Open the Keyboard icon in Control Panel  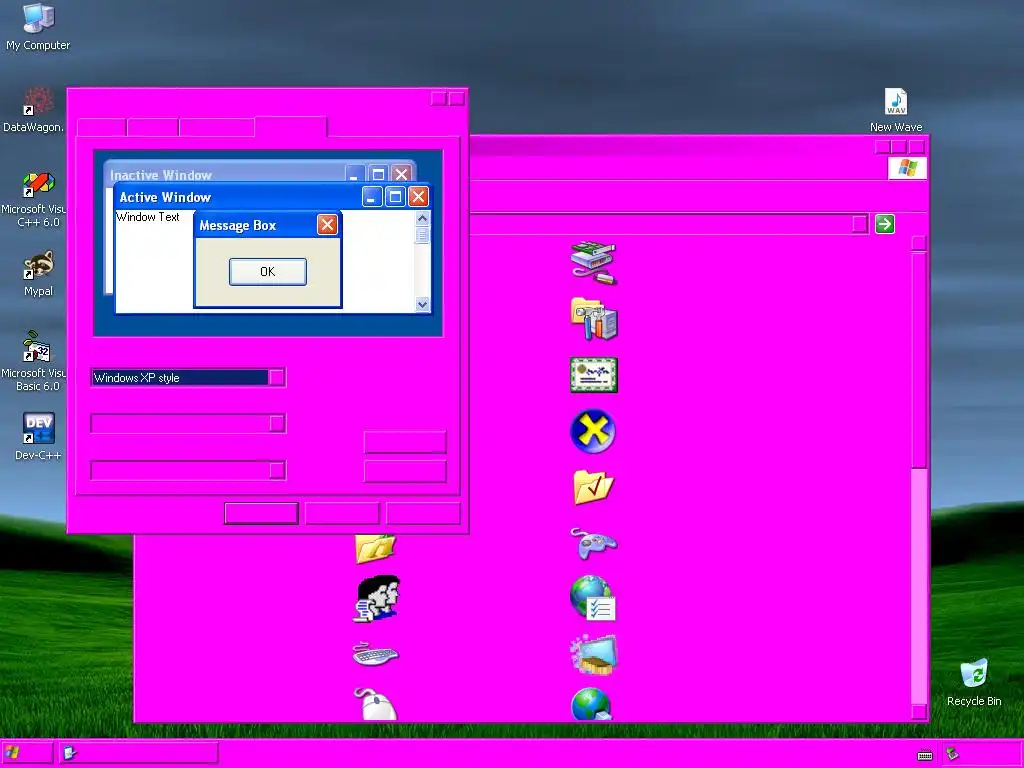pyautogui.click(x=376, y=654)
